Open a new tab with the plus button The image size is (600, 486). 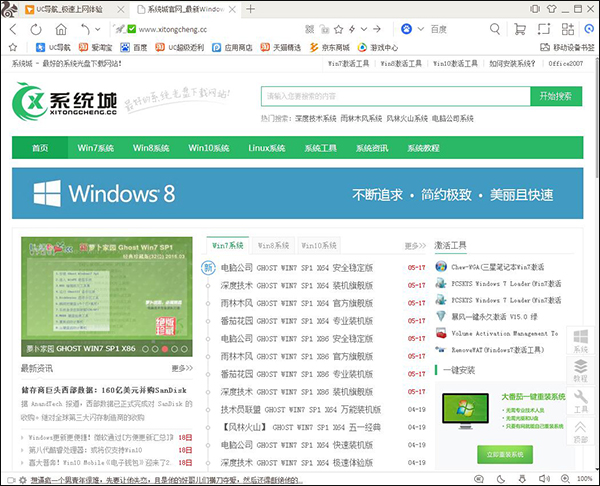pos(251,9)
